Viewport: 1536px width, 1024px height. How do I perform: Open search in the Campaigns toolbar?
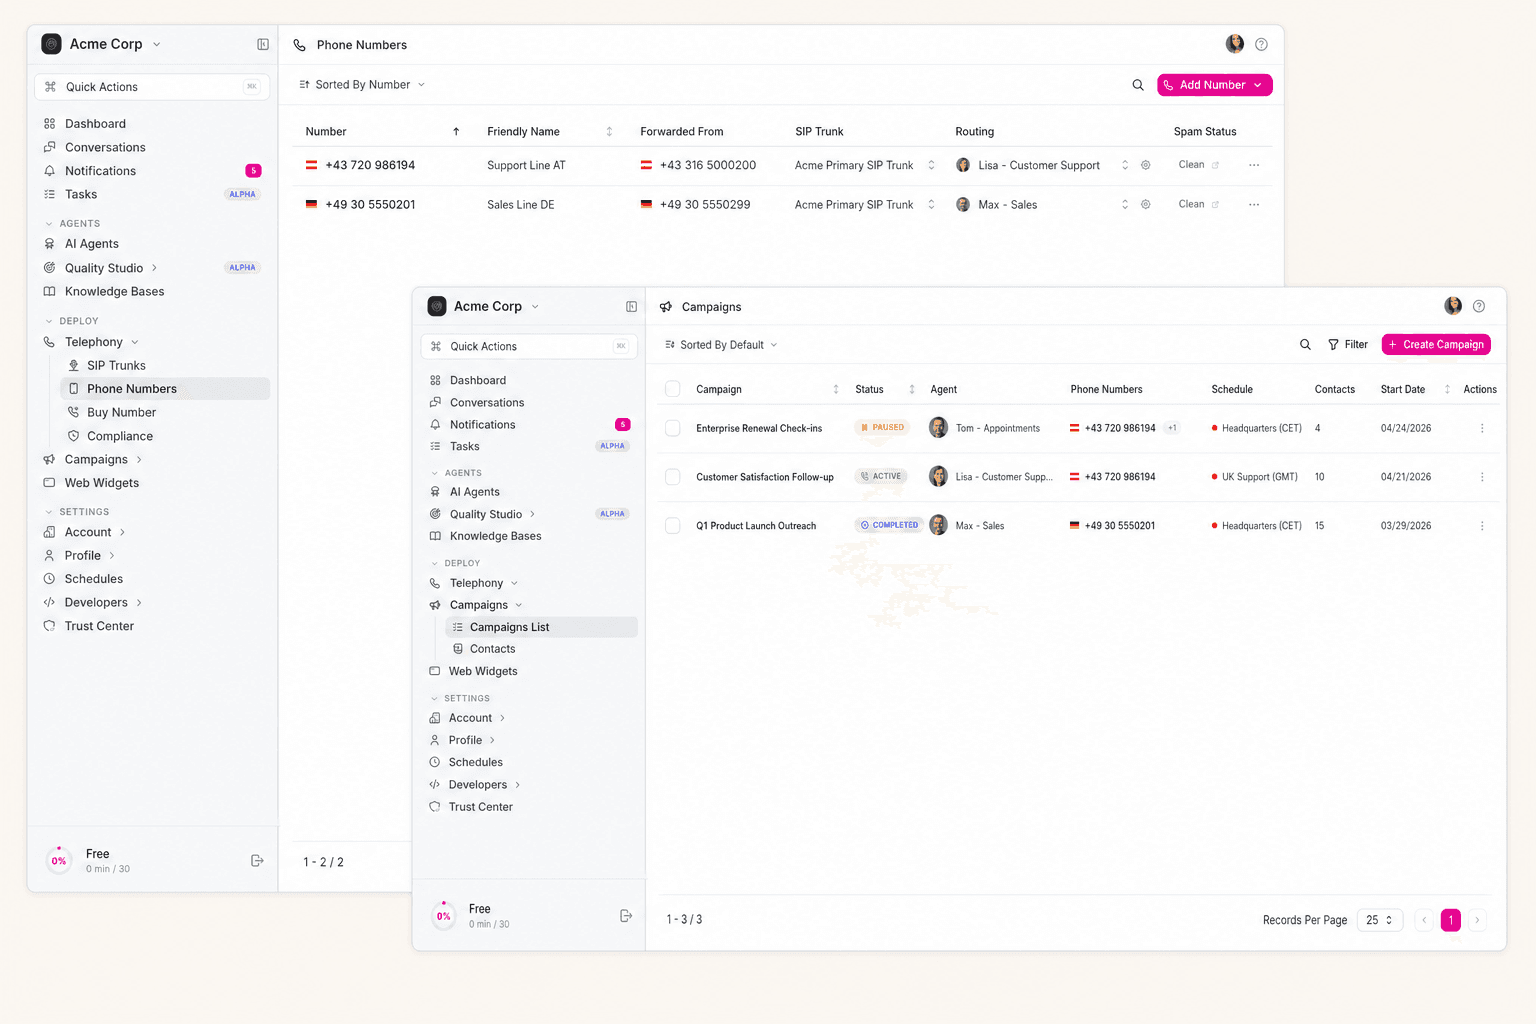[1305, 344]
